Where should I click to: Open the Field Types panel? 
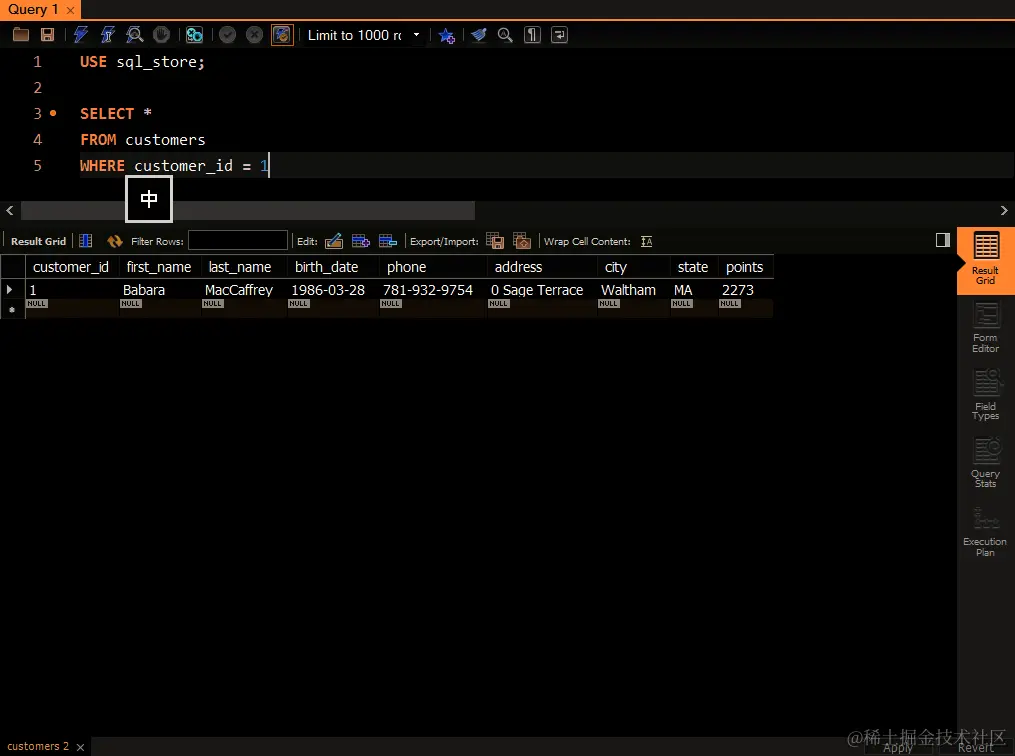coord(985,395)
